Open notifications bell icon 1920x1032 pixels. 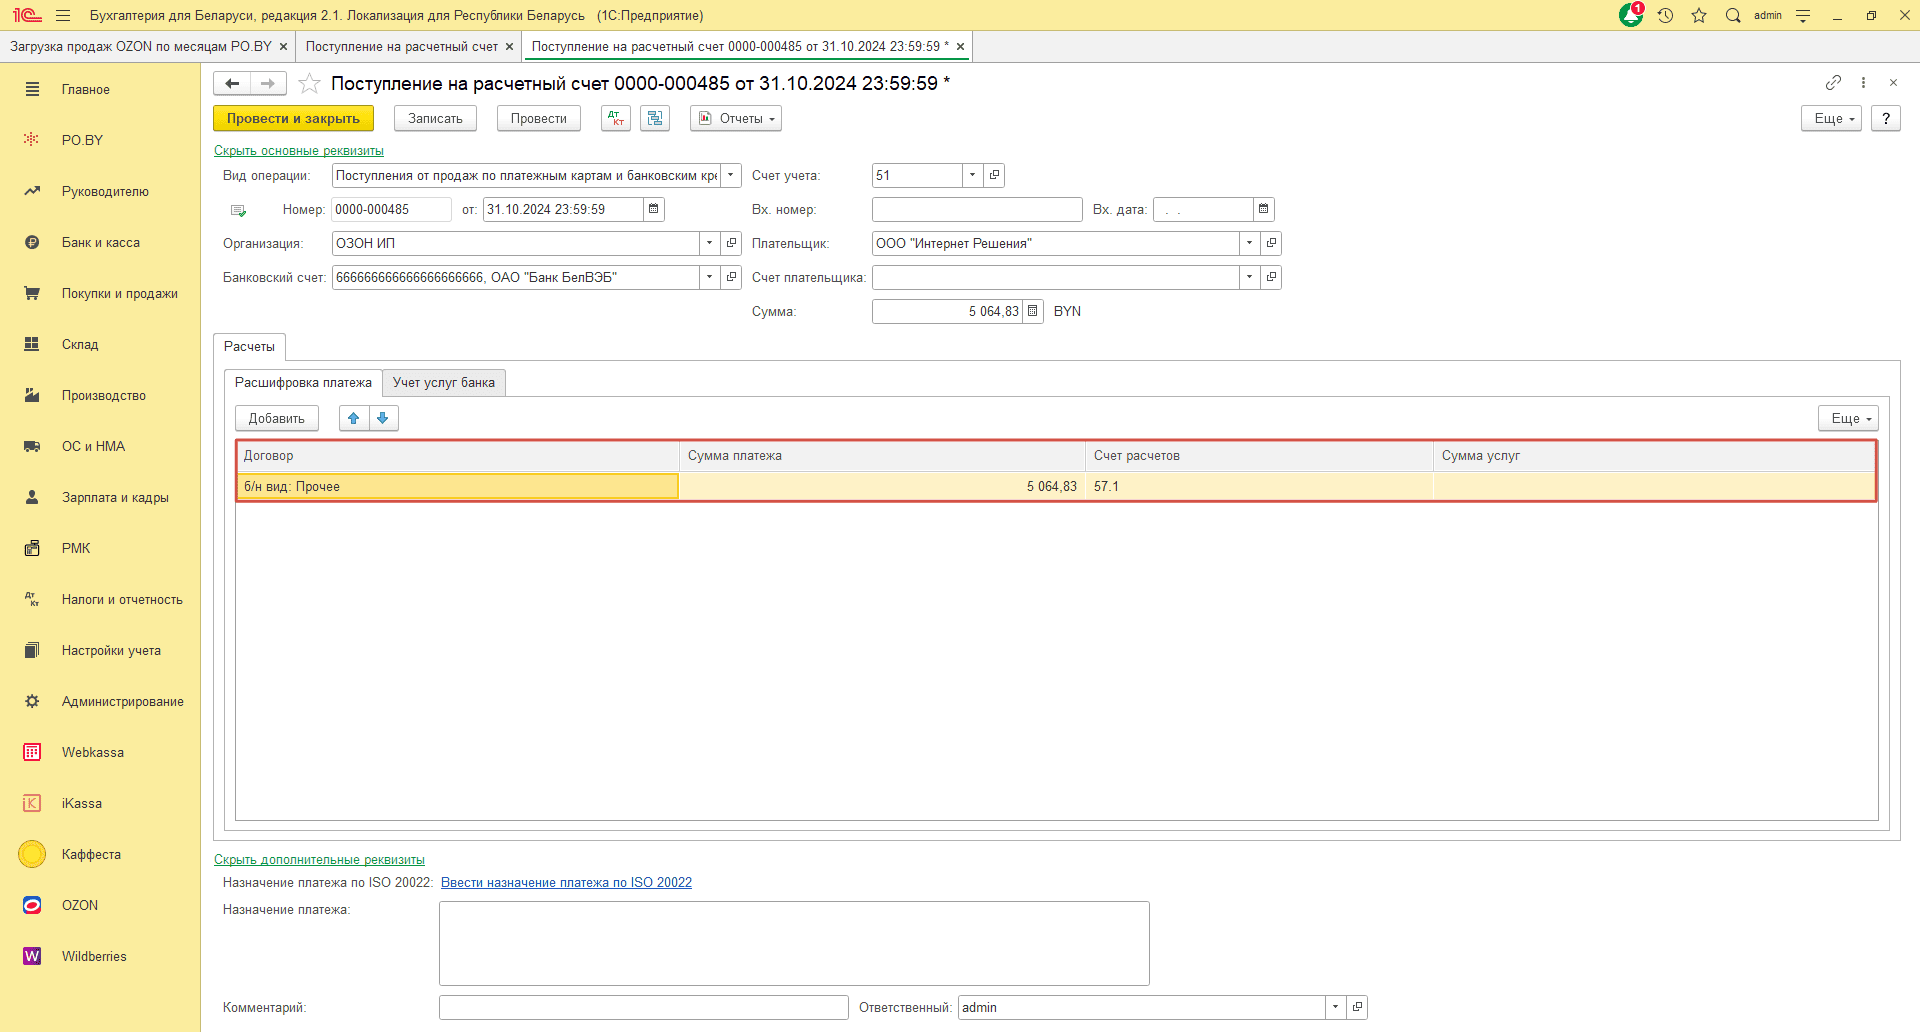[1631, 15]
